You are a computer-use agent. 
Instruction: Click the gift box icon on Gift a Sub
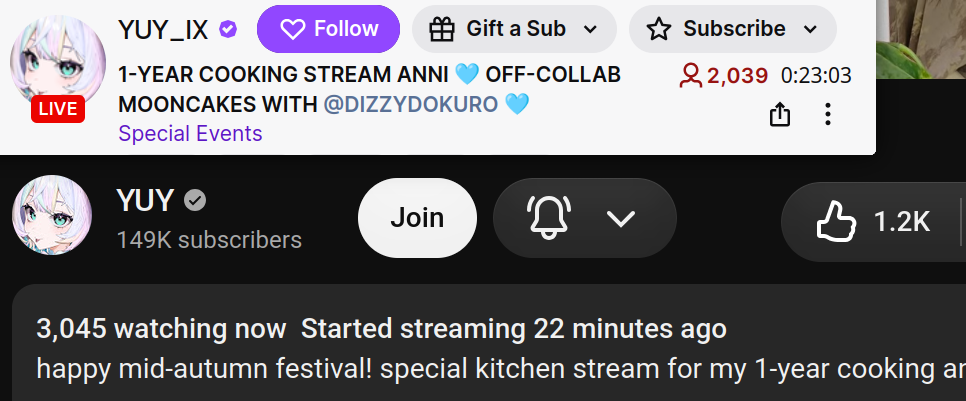(442, 29)
